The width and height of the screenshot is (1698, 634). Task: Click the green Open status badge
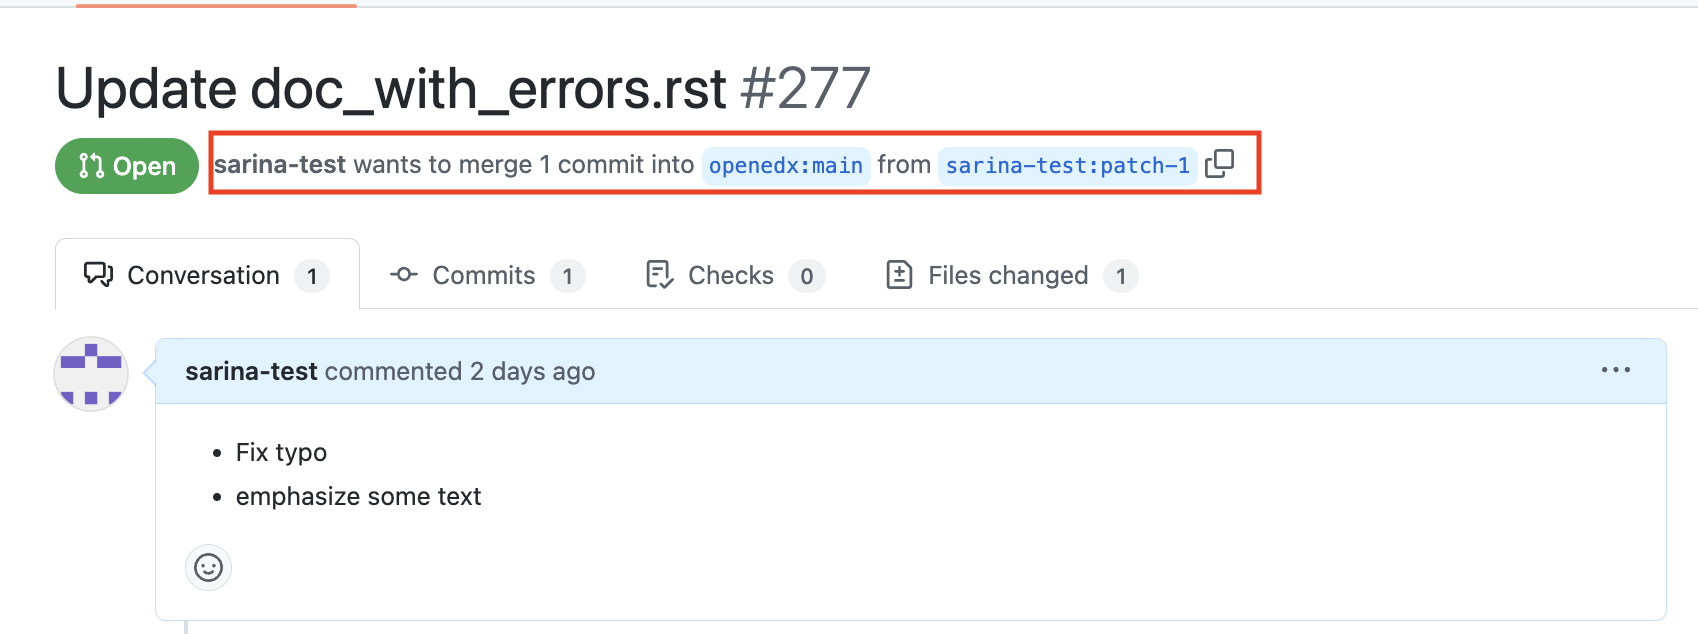(x=126, y=165)
